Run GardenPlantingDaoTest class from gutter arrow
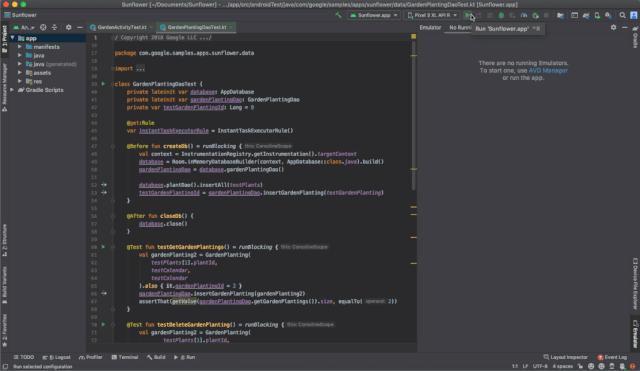Viewport: 640px width, 371px height. pos(103,84)
